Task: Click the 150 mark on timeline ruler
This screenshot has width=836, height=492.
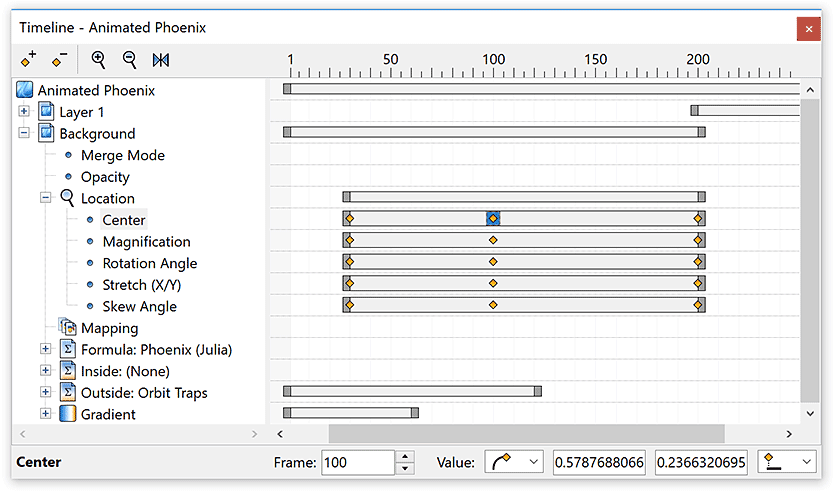Action: [596, 59]
